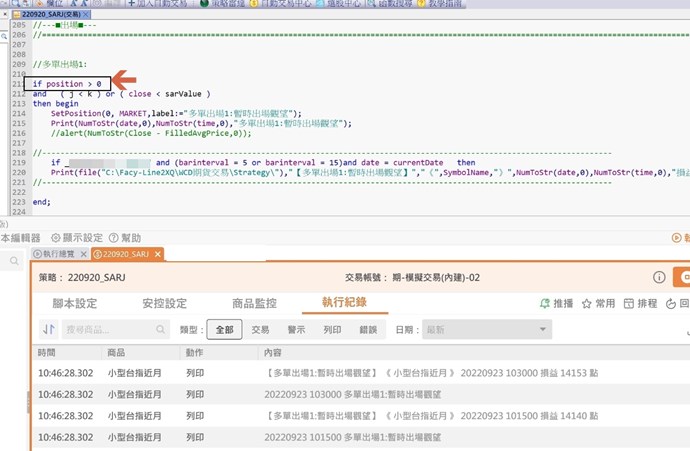Image resolution: width=690 pixels, height=451 pixels.
Task: Click the info icon beside trading account
Action: [x=659, y=277]
